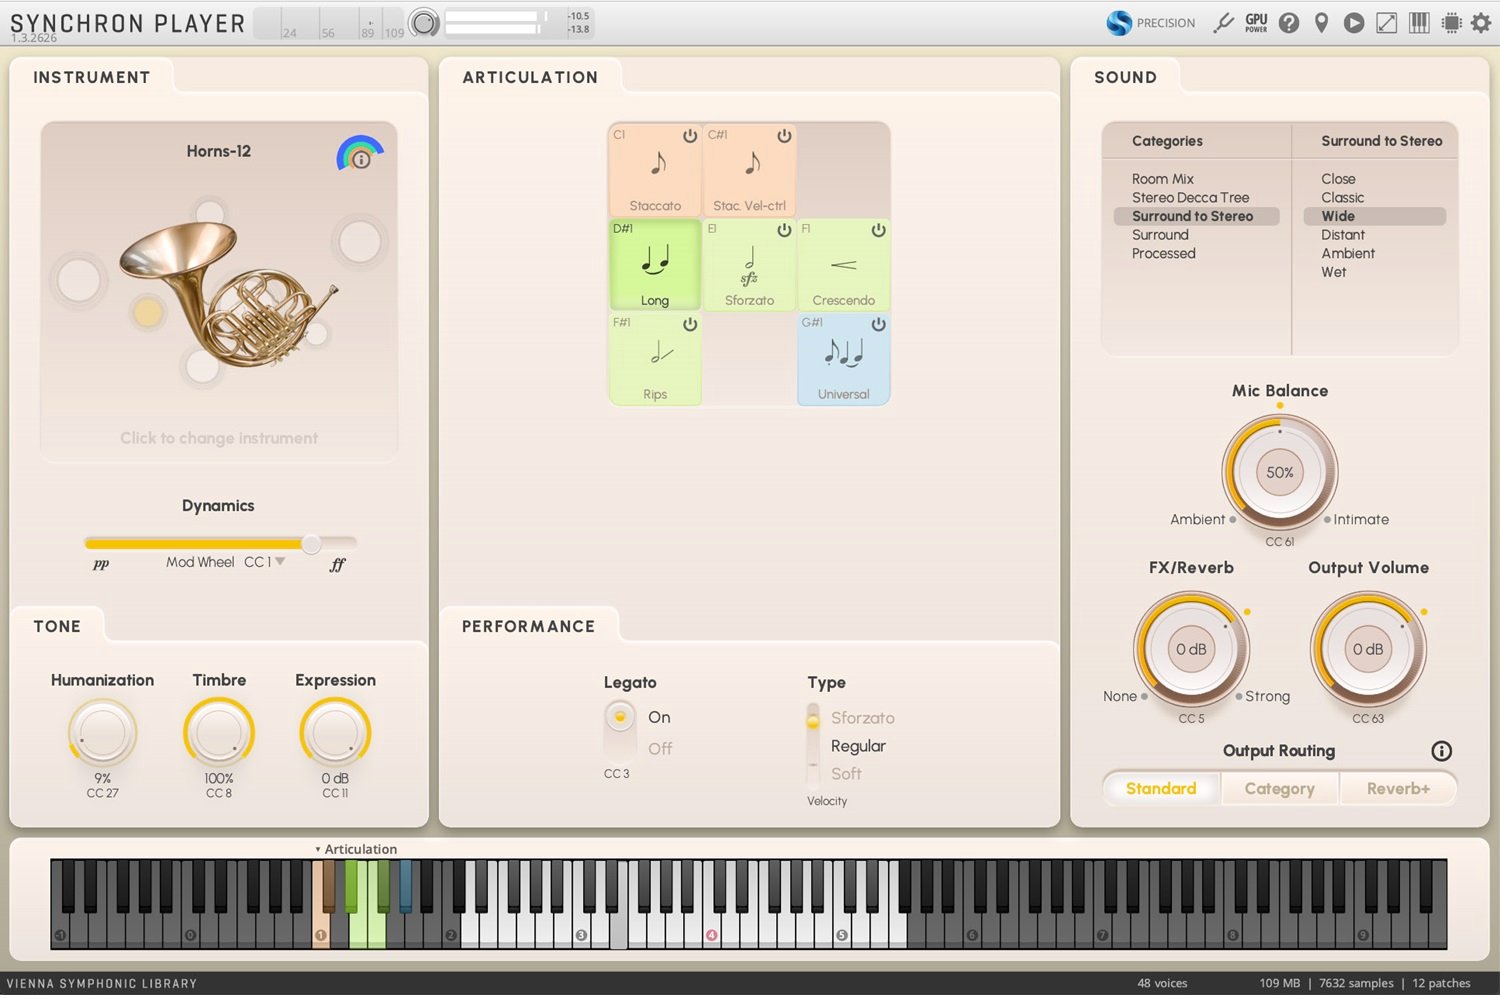Set Legato to Off

pyautogui.click(x=660, y=748)
